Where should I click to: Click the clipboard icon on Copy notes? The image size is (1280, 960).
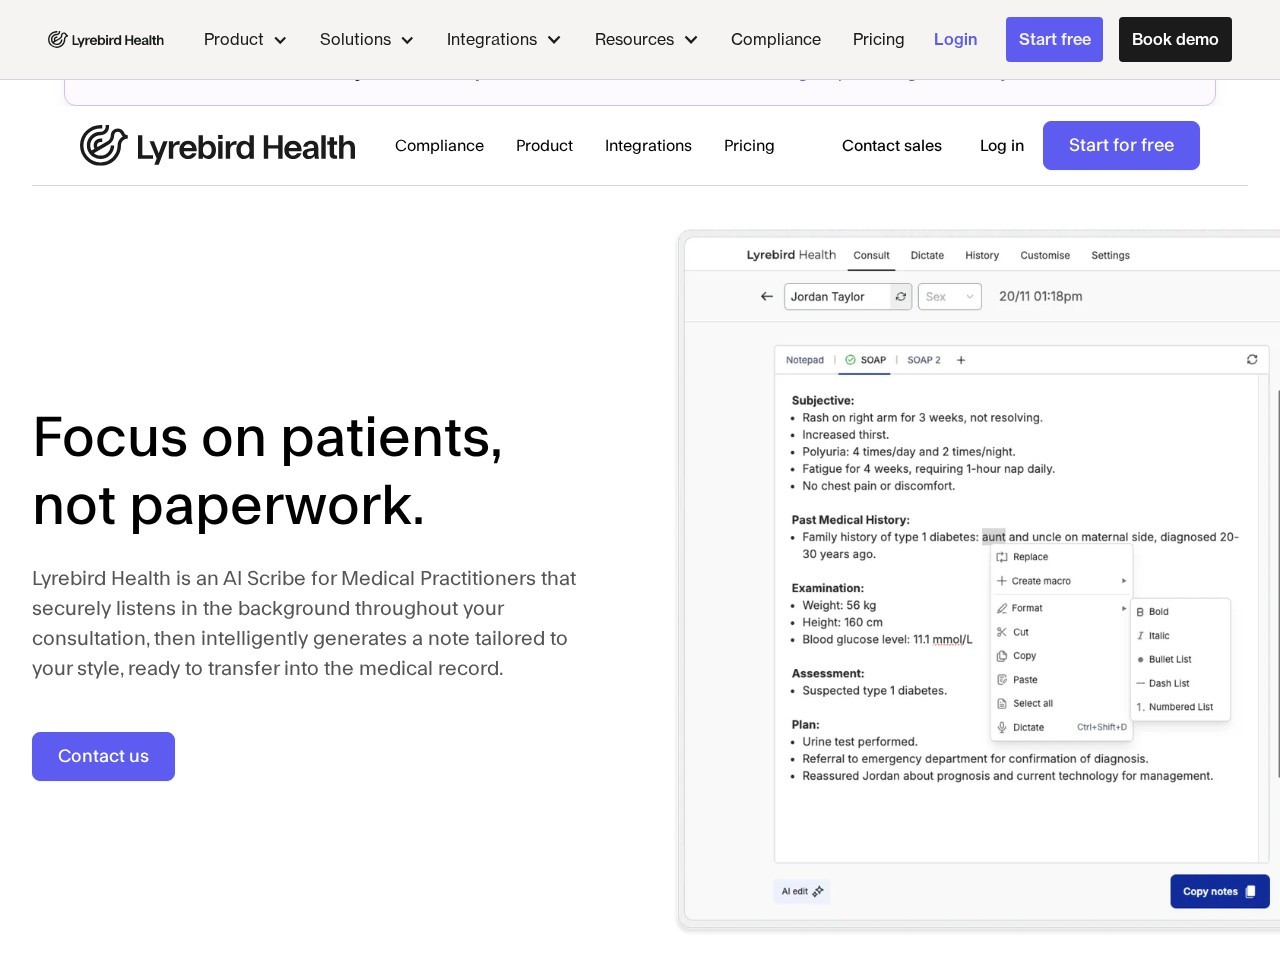(x=1250, y=892)
